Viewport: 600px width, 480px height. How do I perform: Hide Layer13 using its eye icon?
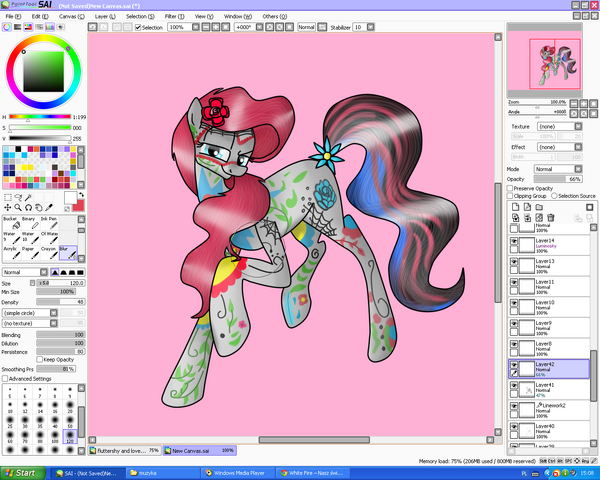pos(514,262)
